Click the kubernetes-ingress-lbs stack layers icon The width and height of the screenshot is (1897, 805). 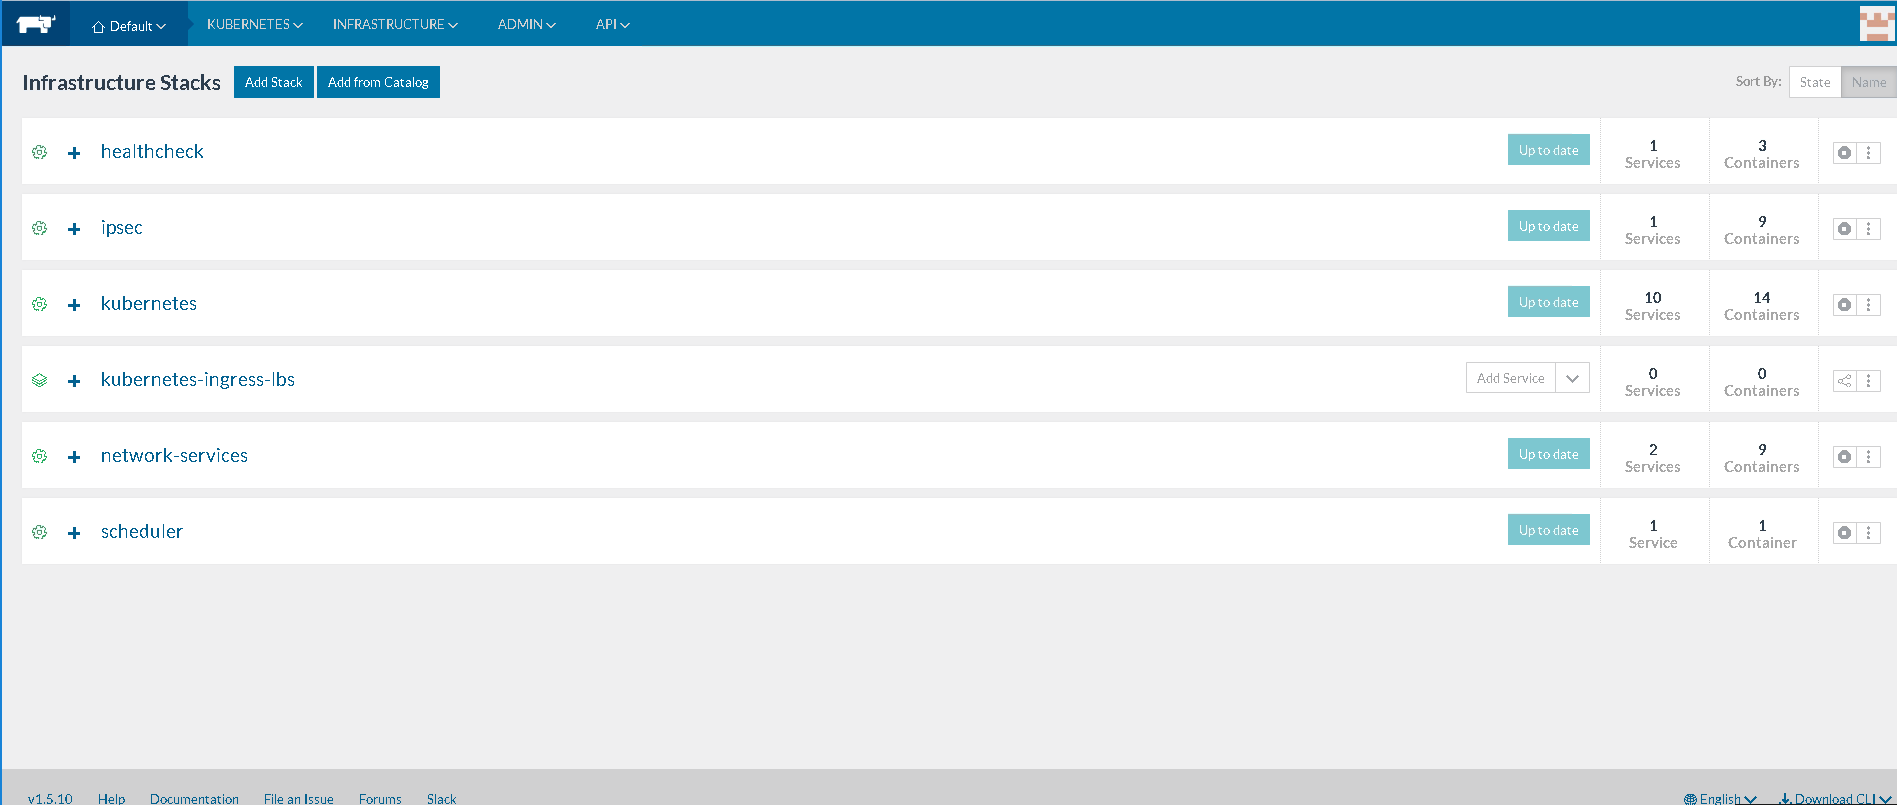[39, 380]
